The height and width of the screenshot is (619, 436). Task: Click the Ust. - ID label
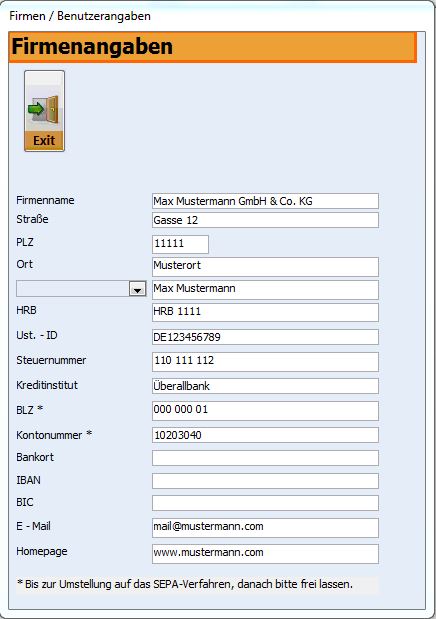pos(37,335)
